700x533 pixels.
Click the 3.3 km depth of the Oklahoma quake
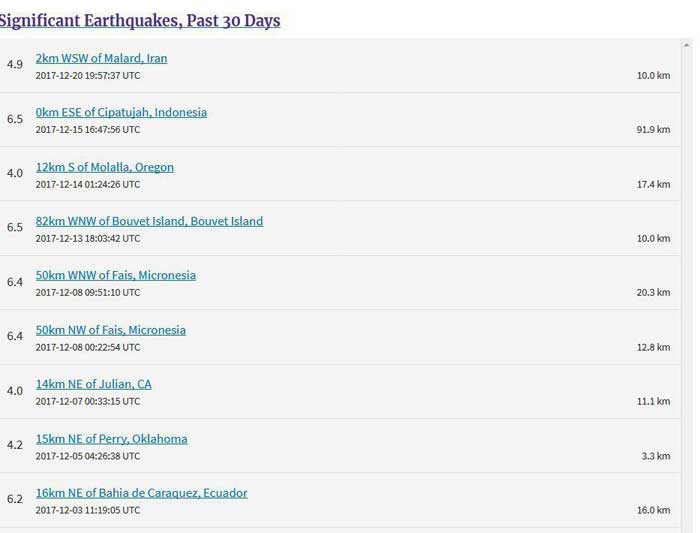(x=656, y=456)
